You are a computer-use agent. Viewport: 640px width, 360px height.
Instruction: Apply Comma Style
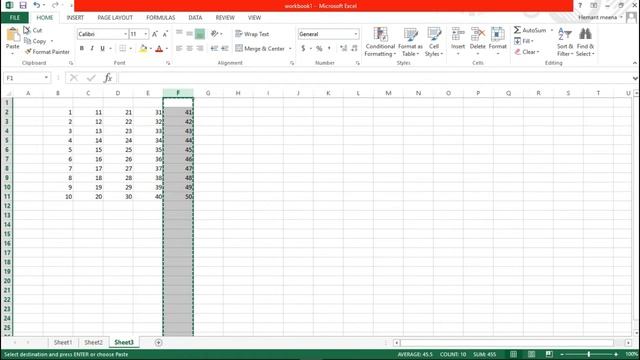coord(329,49)
